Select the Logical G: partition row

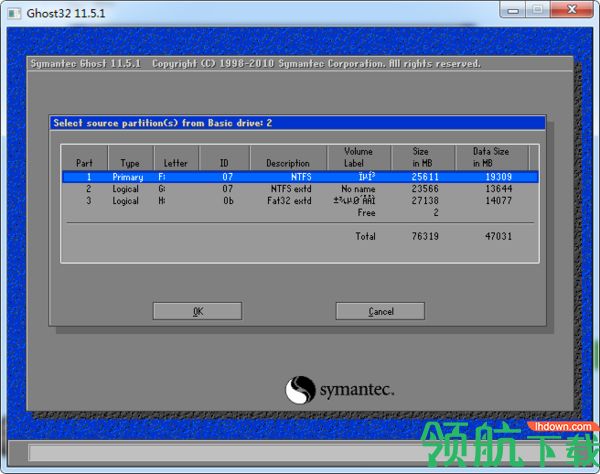(x=300, y=189)
